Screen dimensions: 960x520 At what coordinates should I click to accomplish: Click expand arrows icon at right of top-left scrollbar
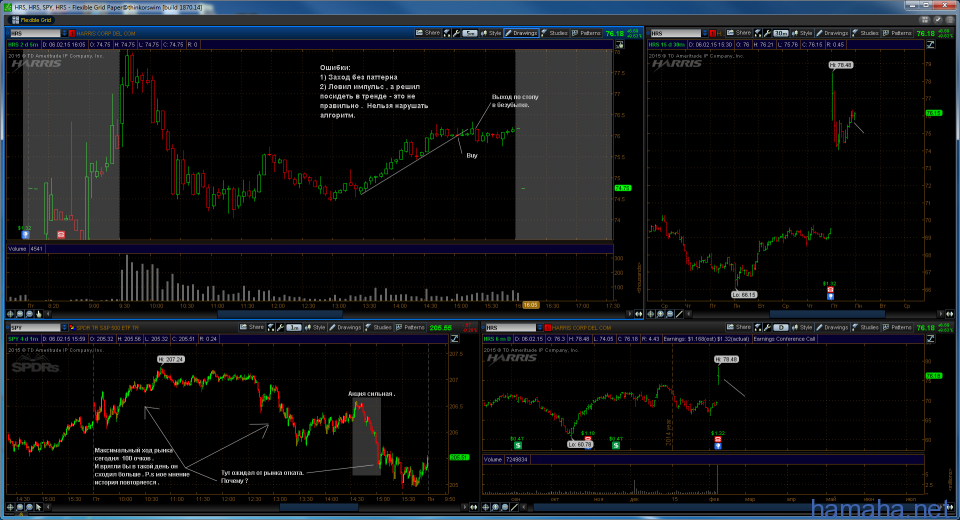[x=639, y=314]
